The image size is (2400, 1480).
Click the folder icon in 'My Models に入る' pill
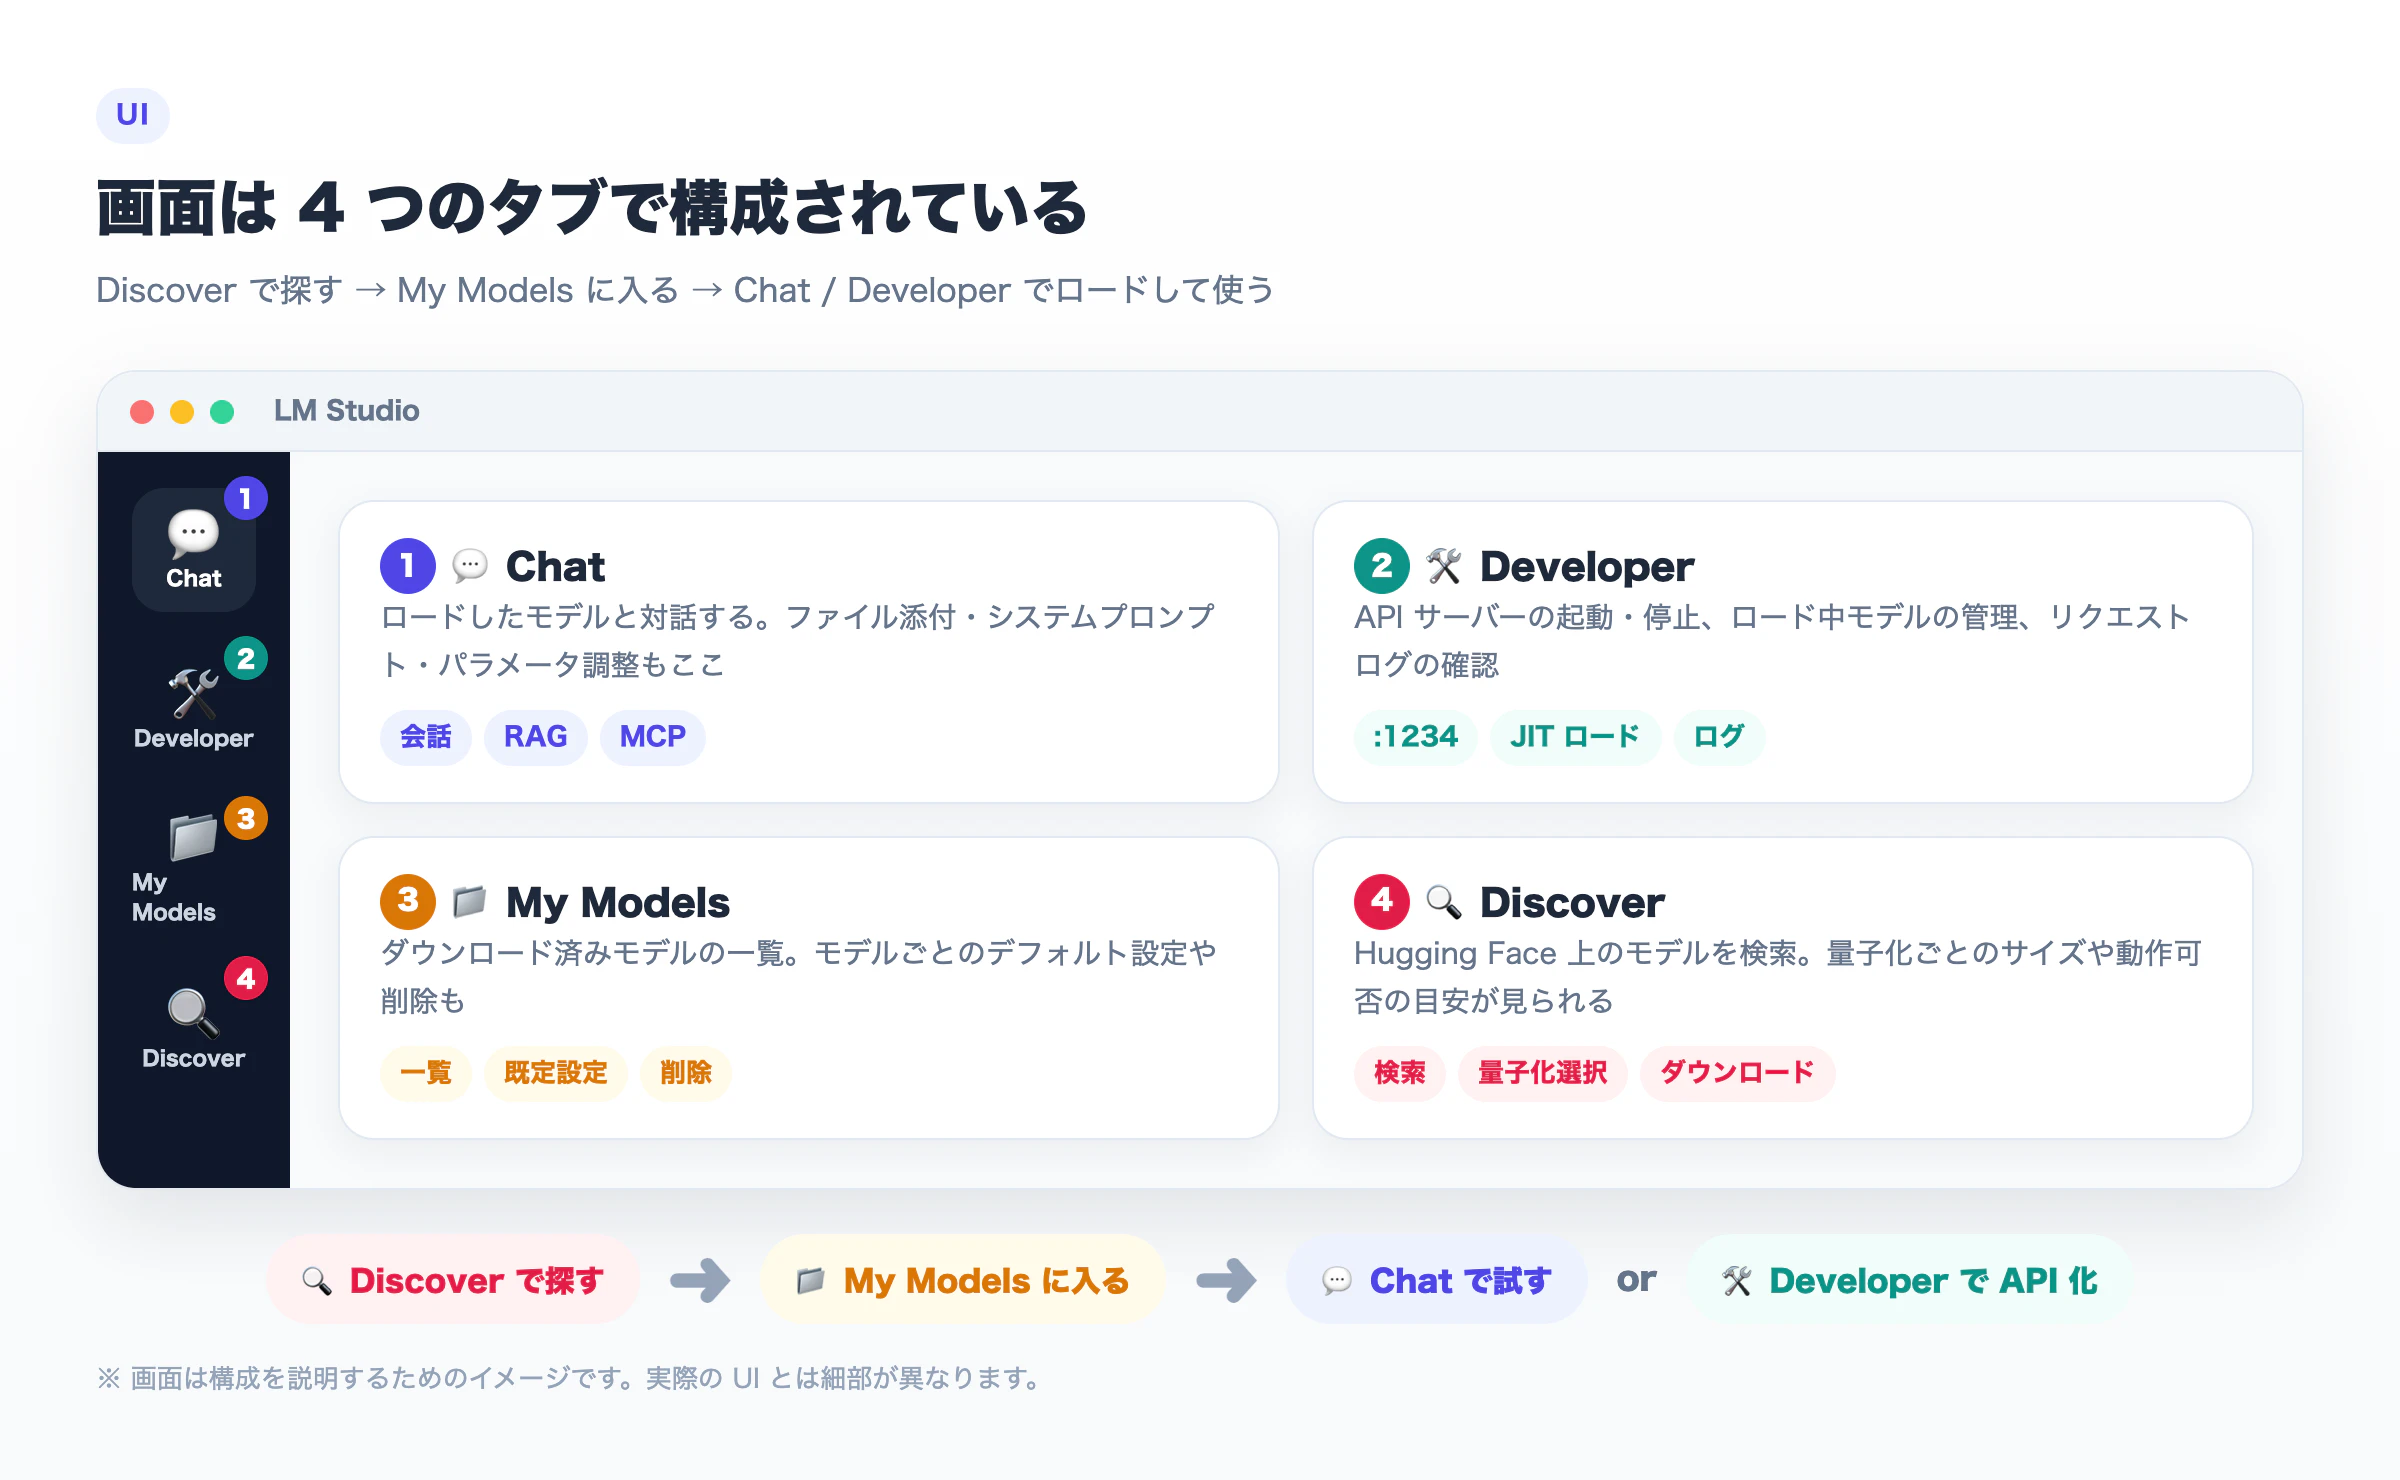pos(811,1280)
